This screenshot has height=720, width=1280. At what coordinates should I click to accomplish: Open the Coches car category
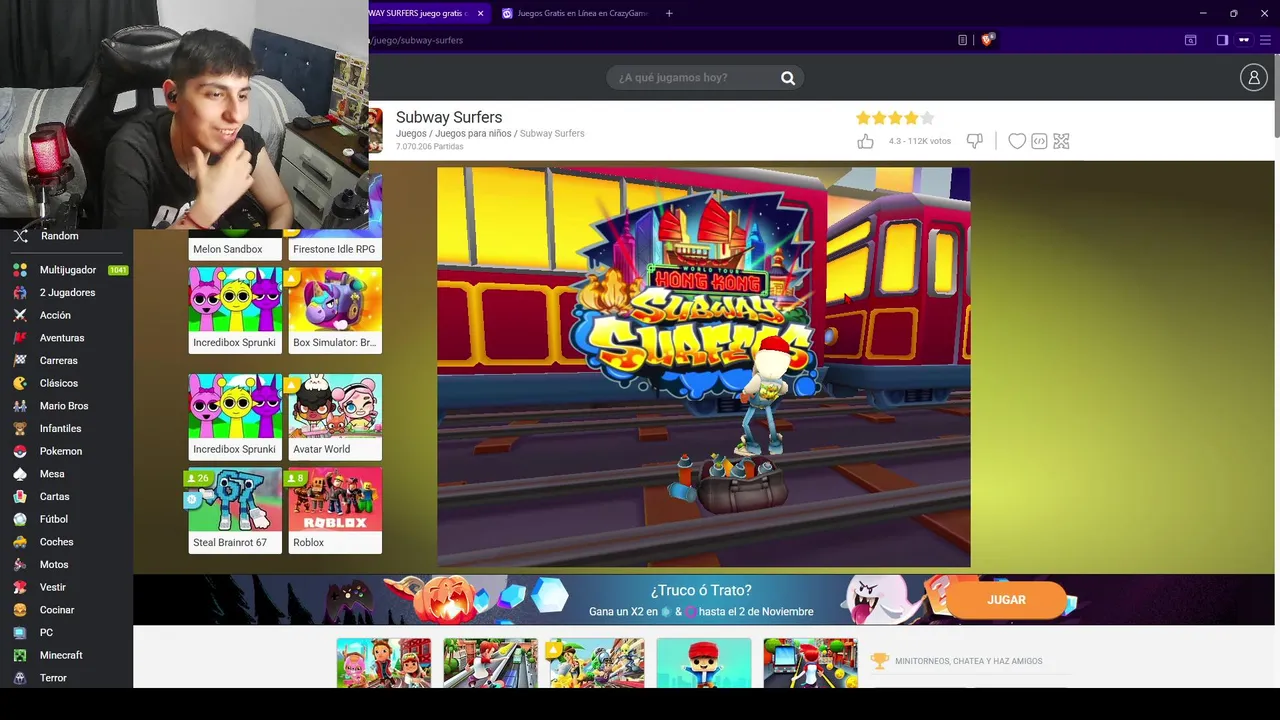point(56,542)
